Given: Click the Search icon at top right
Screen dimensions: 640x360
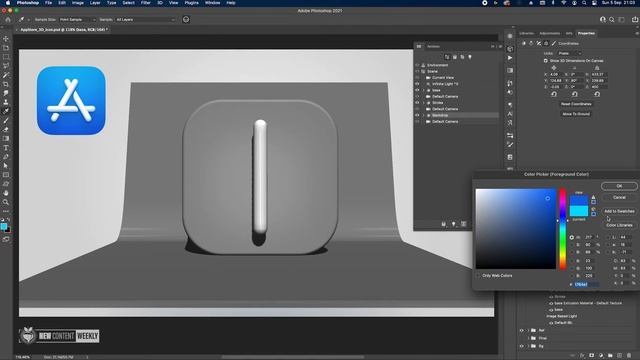Looking at the screenshot, I should tap(611, 19).
